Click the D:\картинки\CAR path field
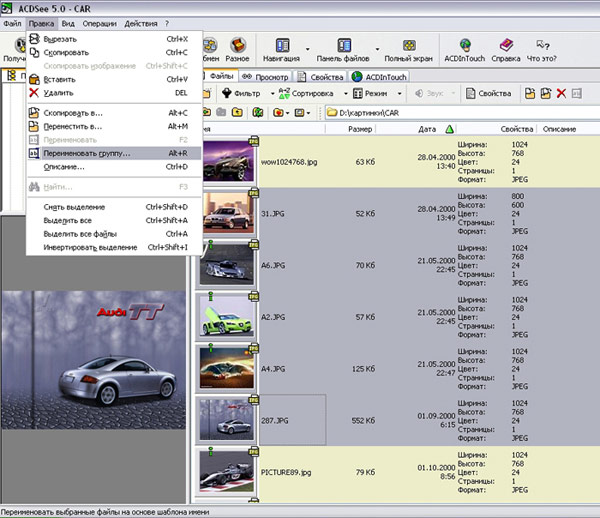The image size is (600, 518). tap(462, 113)
